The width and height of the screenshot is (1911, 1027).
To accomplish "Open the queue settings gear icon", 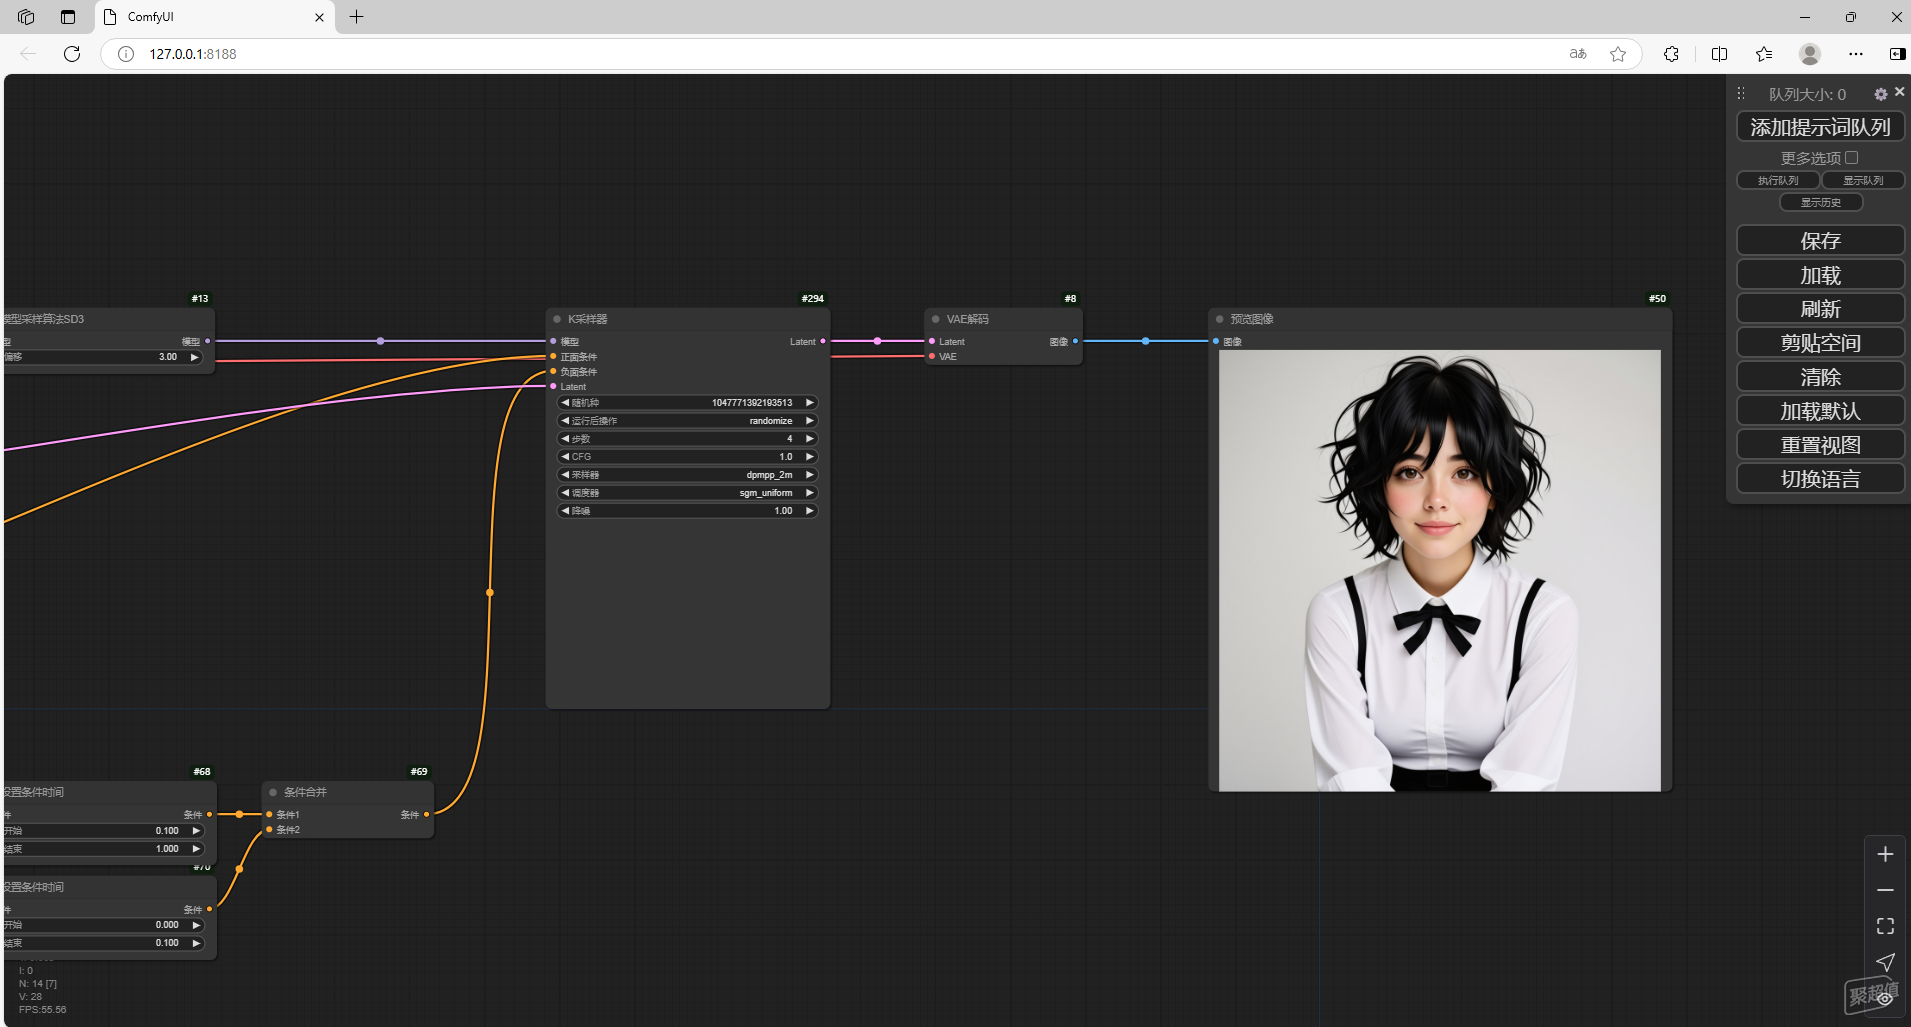I will tap(1880, 94).
